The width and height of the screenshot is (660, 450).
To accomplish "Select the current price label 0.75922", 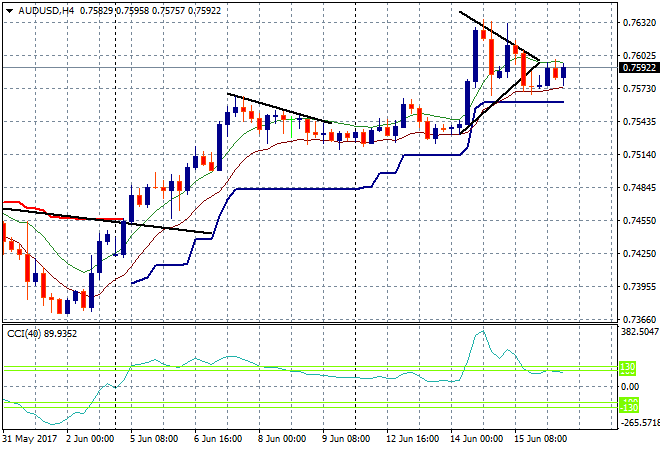I will 639,68.
